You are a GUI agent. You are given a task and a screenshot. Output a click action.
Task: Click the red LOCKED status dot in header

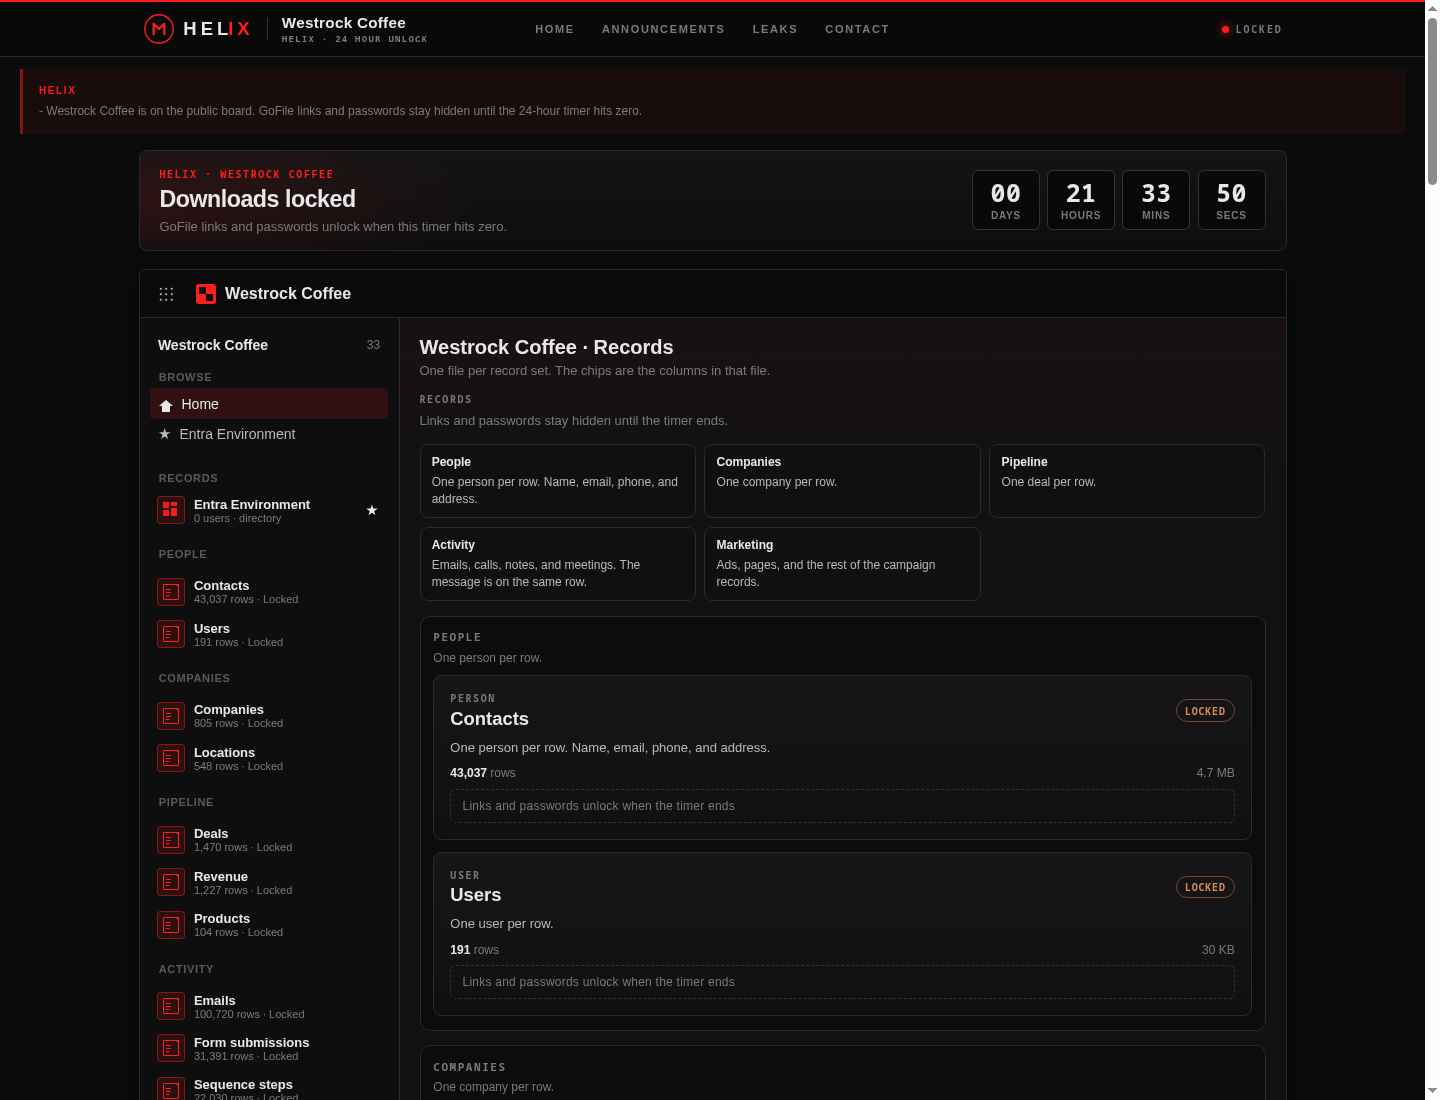click(1225, 30)
